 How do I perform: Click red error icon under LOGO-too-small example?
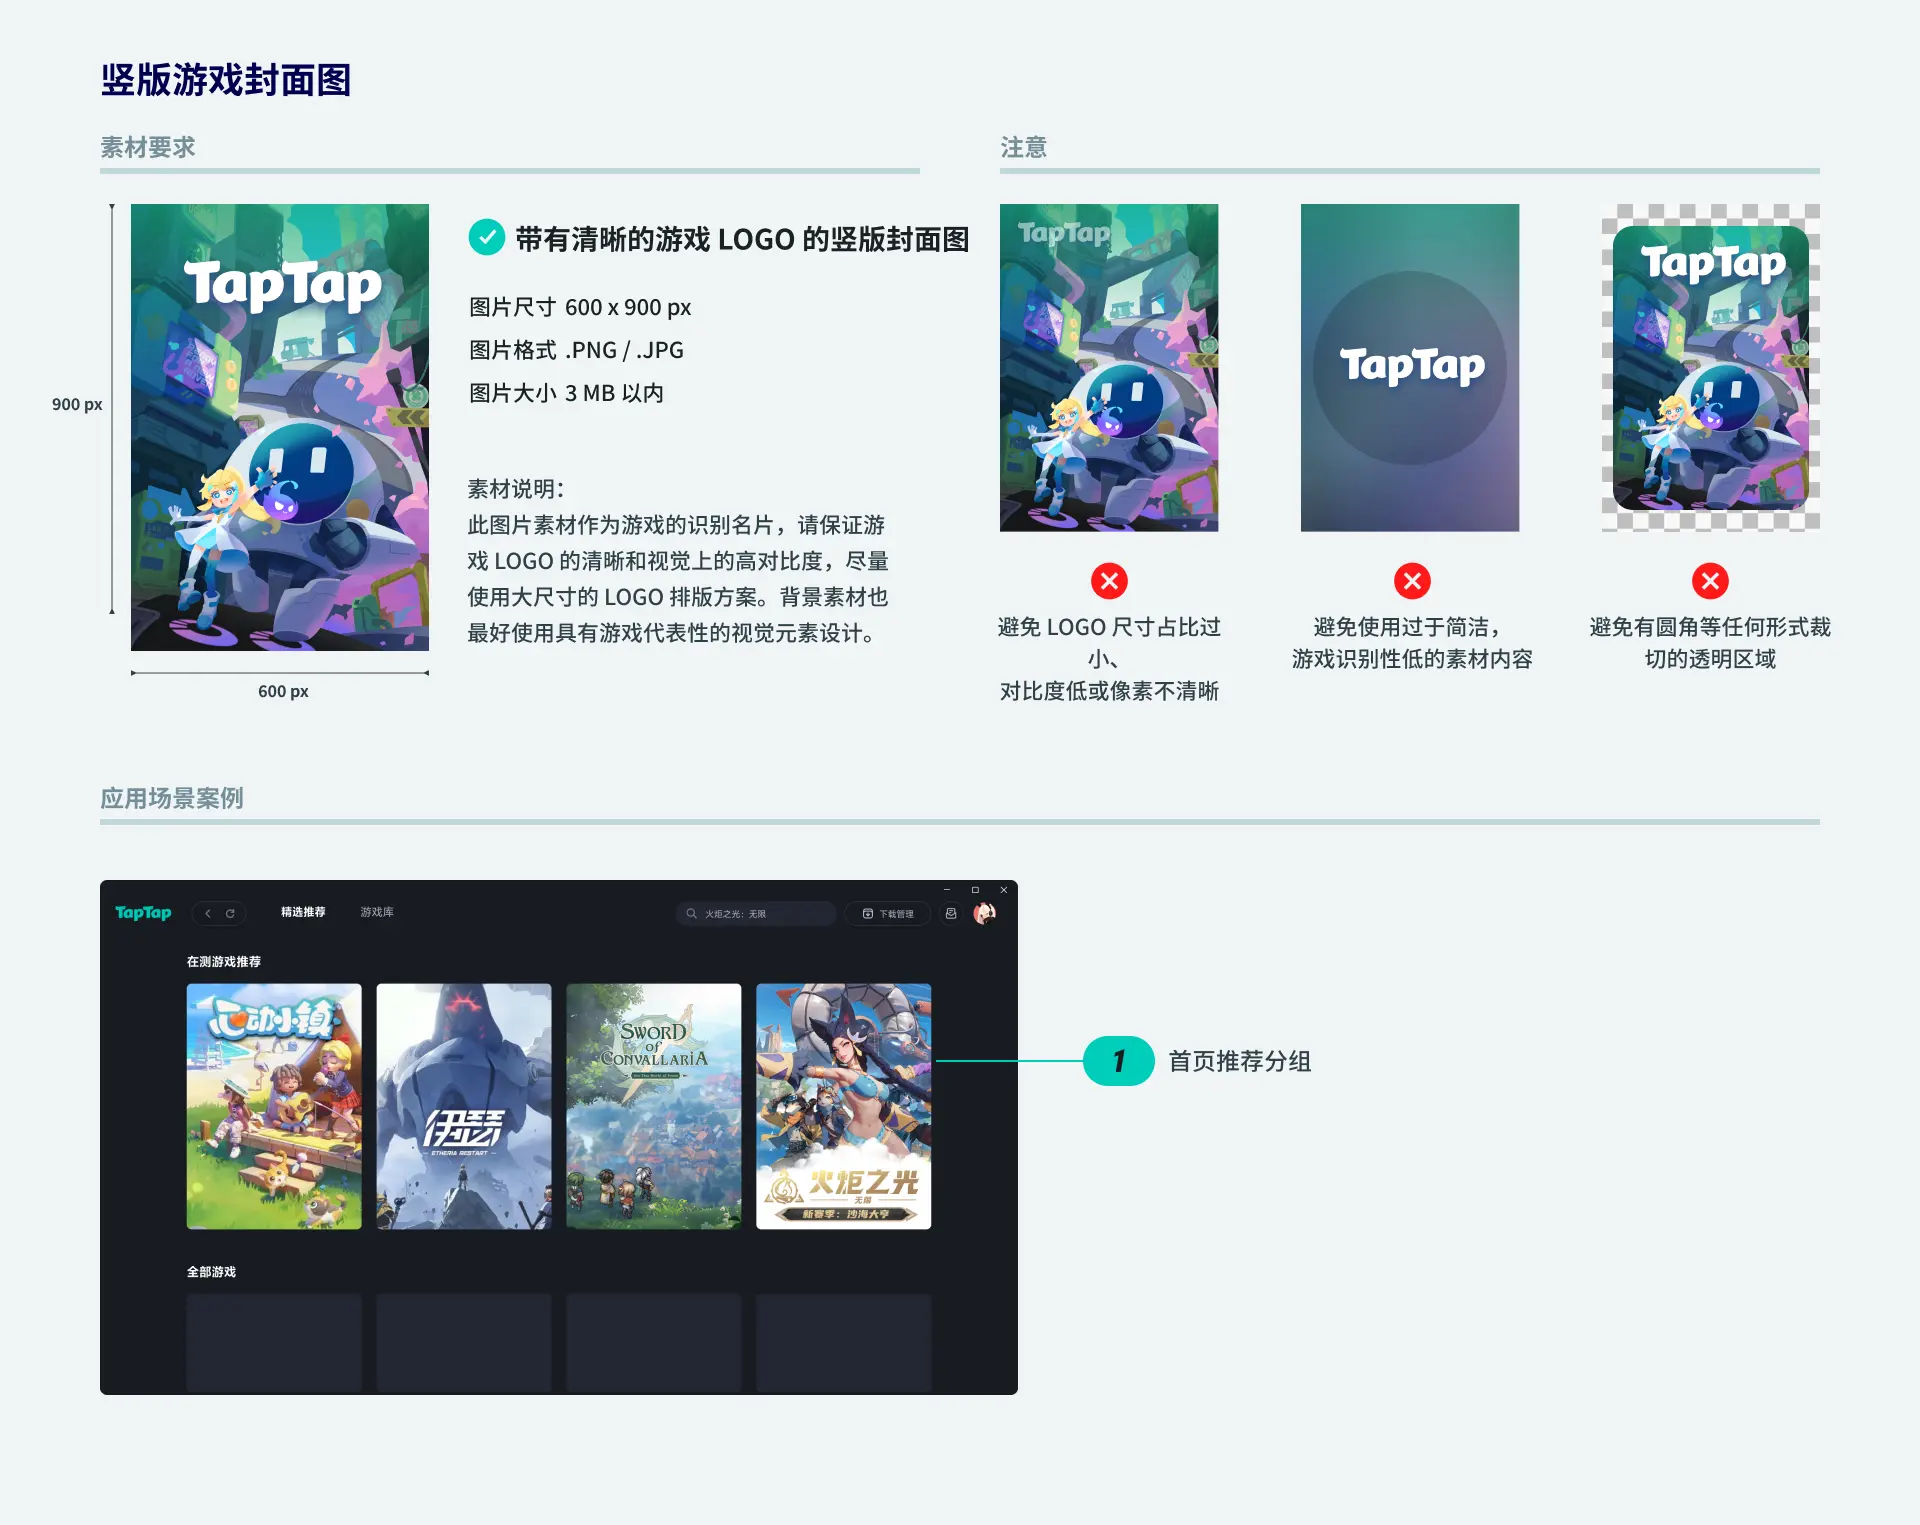coord(1109,580)
